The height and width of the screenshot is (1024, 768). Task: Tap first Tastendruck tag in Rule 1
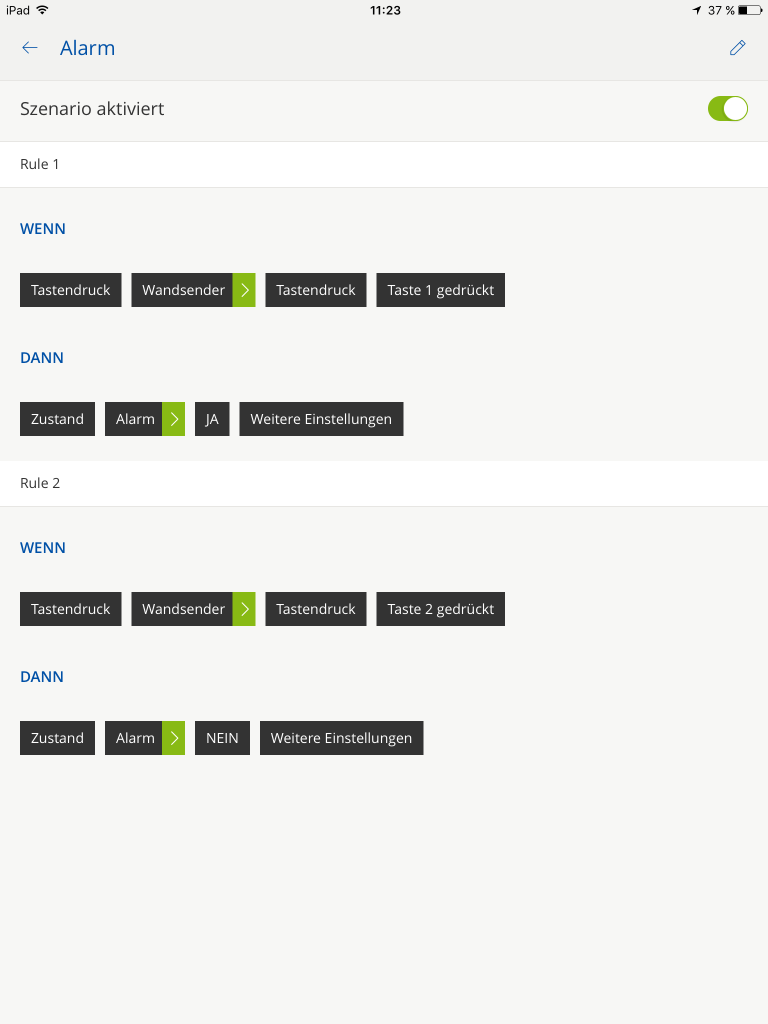point(71,290)
